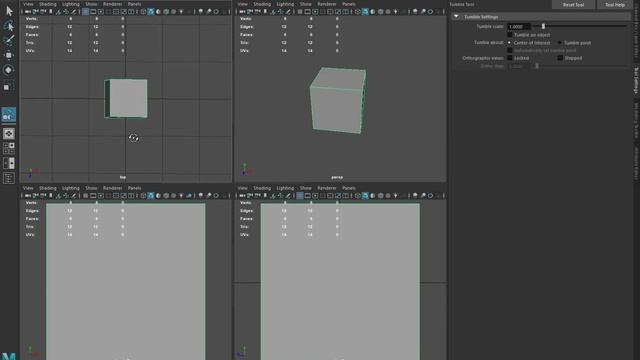Open the Outliner layout icon in toolbox
The height and width of the screenshot is (360, 640).
pos(9,178)
